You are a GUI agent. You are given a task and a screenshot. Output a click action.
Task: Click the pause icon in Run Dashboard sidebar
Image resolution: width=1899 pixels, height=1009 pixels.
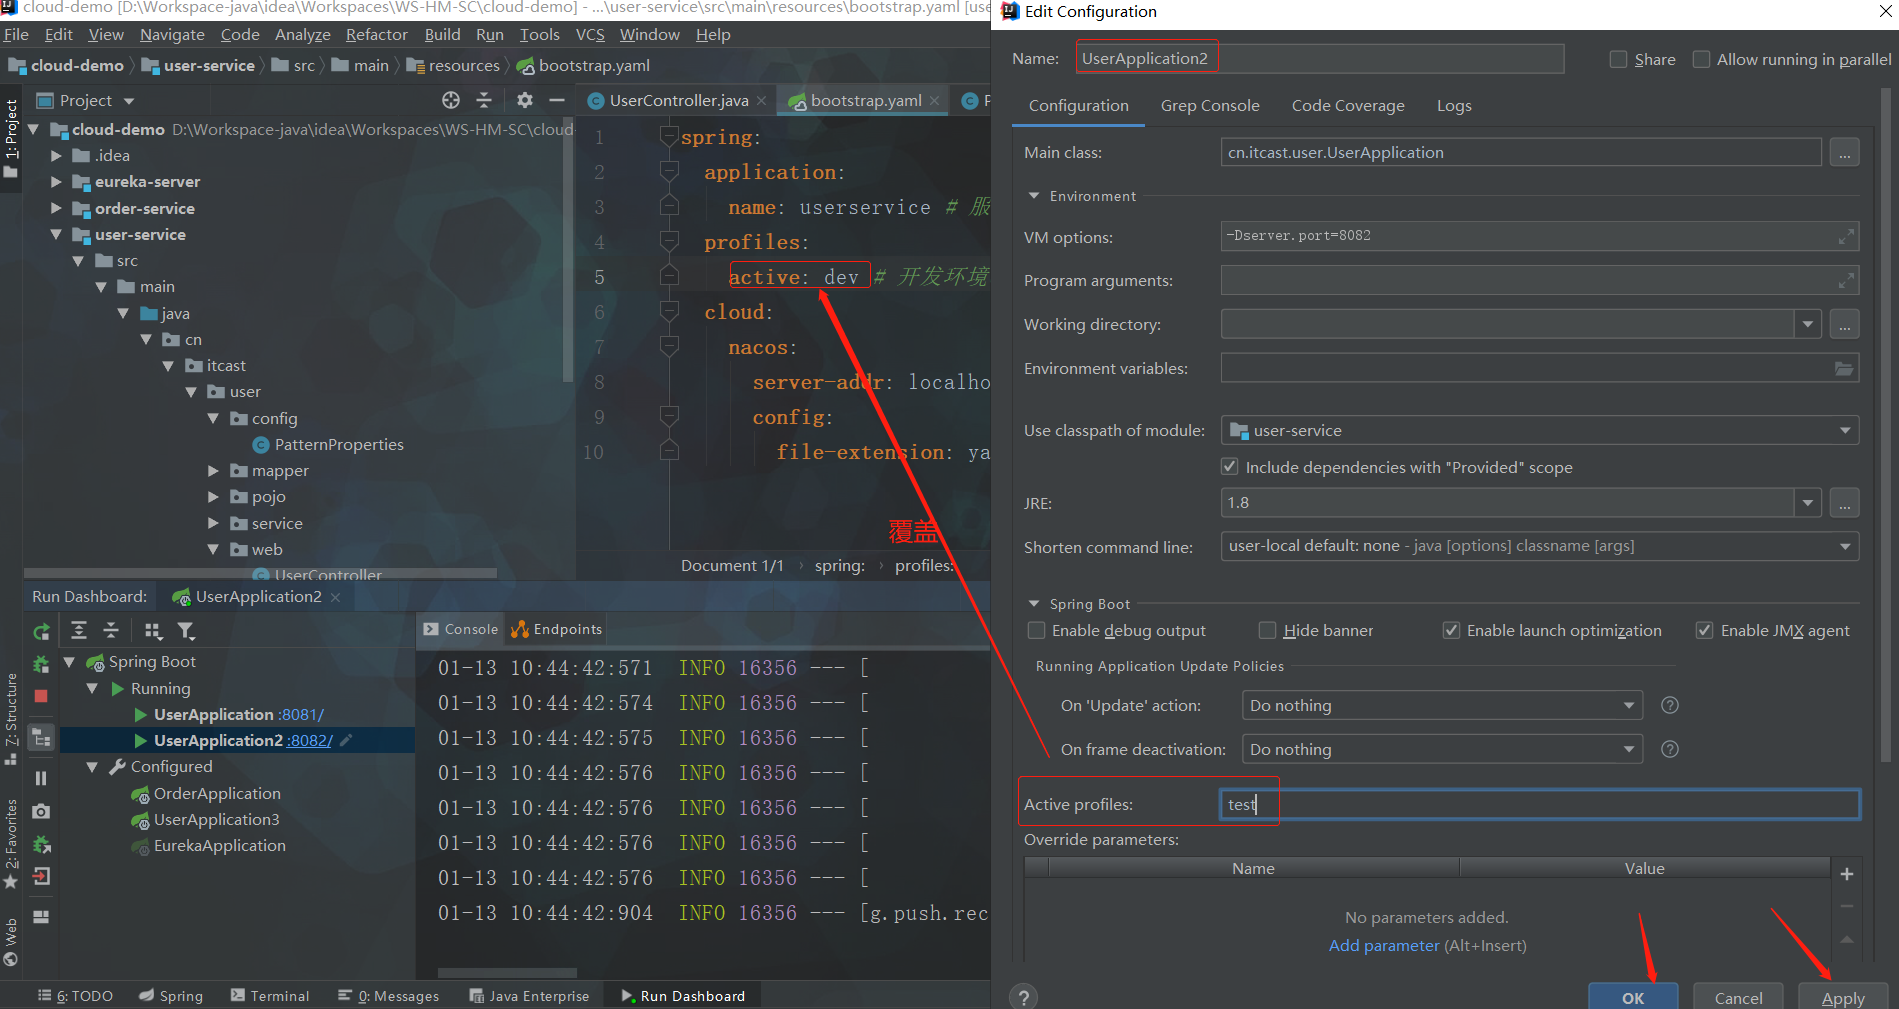[x=41, y=778]
